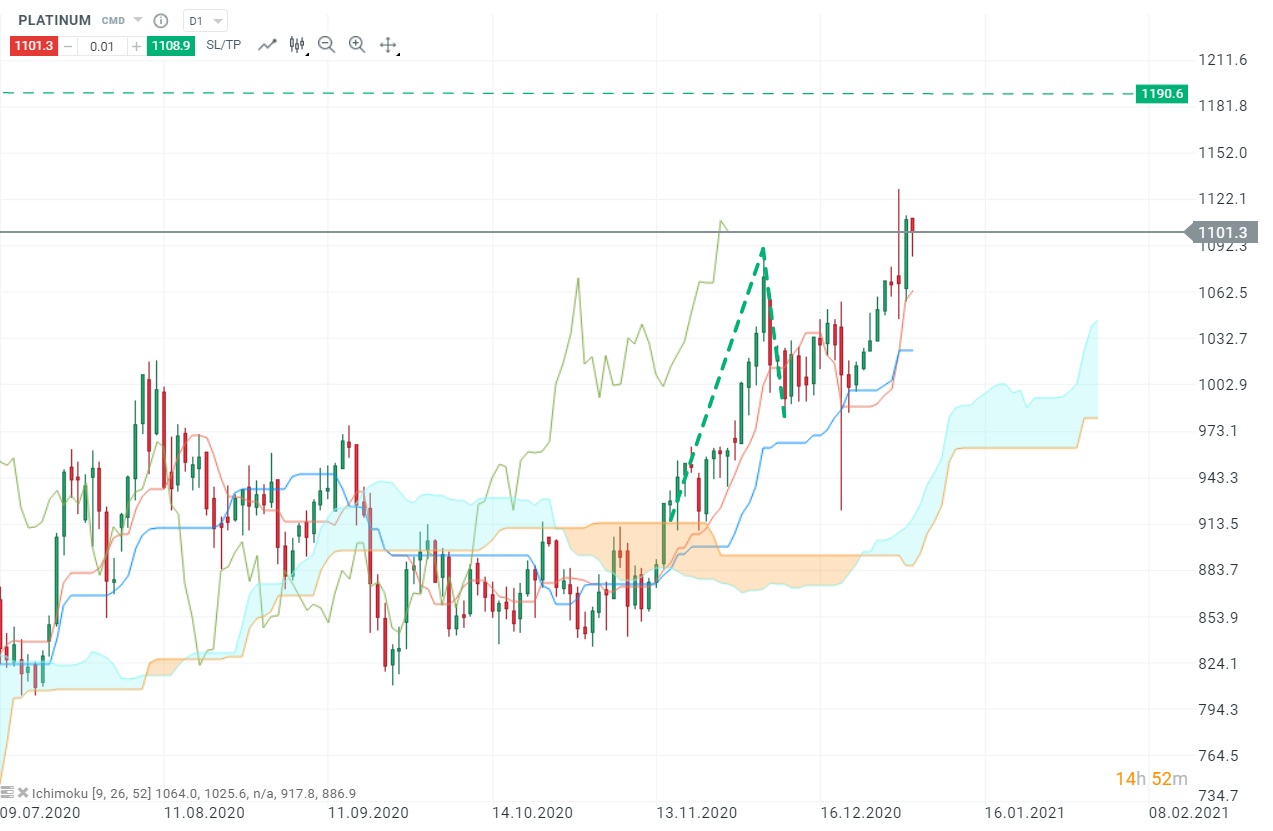The width and height of the screenshot is (1273, 831).
Task: Click the 1211.6 price axis label
Action: [1223, 60]
